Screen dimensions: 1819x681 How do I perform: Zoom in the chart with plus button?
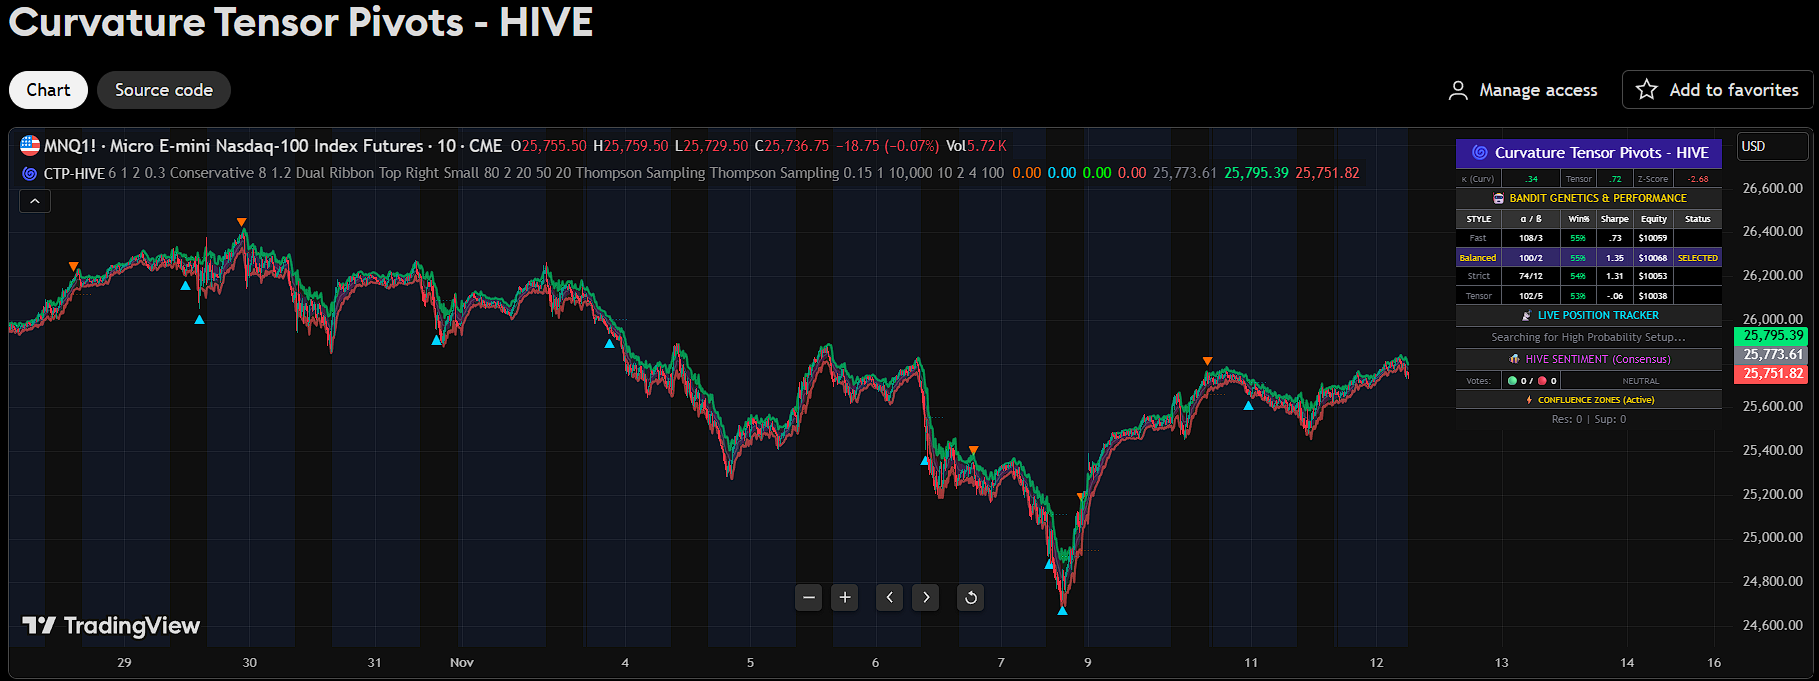pos(845,597)
